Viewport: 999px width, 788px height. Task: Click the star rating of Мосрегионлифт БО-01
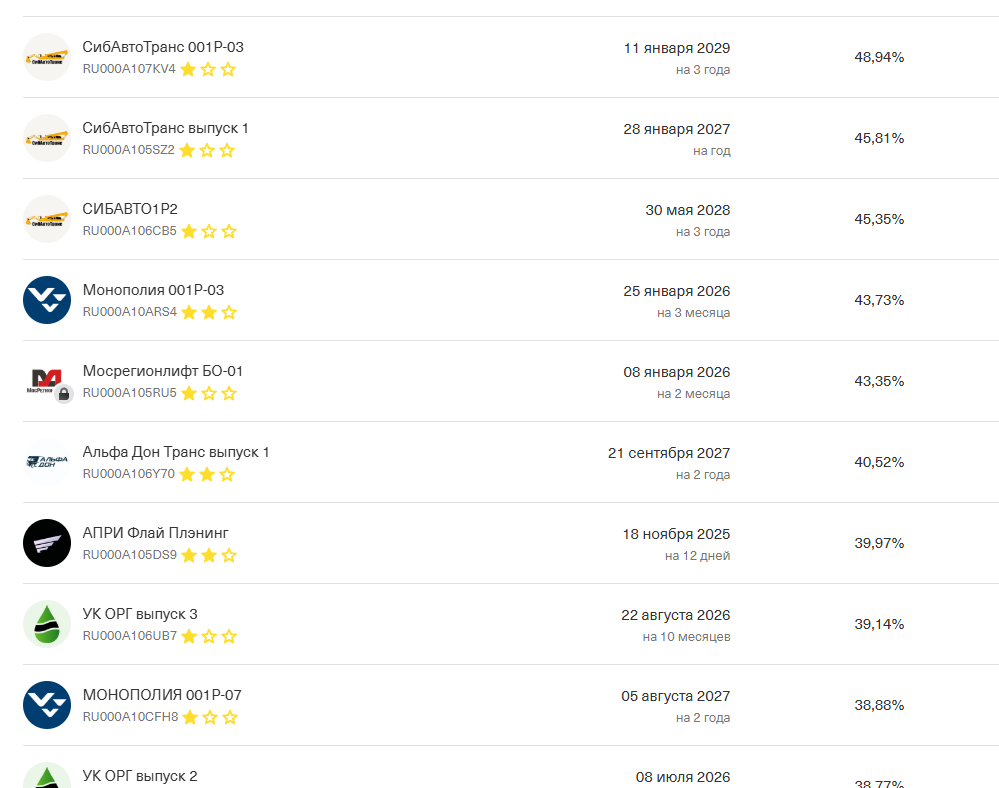[209, 394]
